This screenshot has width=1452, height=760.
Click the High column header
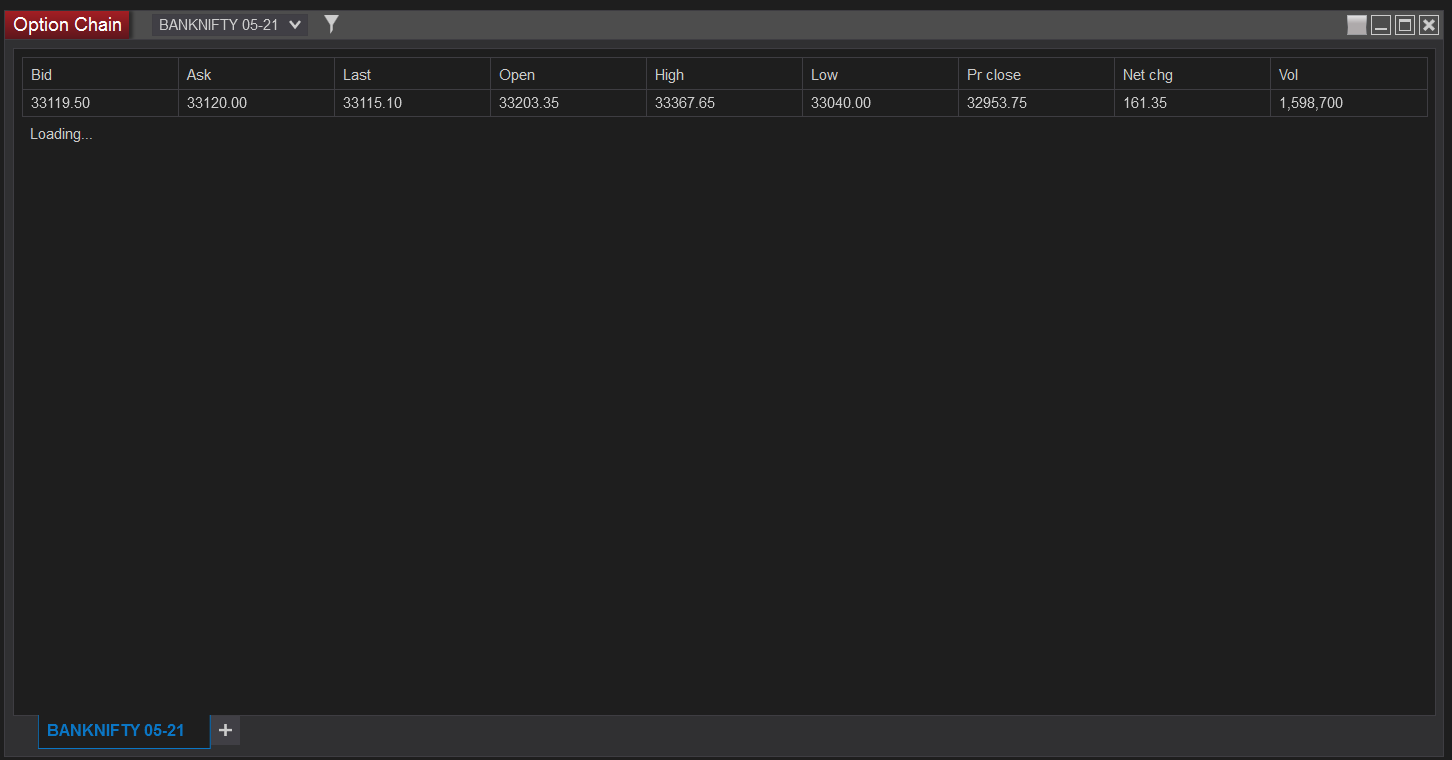click(725, 74)
